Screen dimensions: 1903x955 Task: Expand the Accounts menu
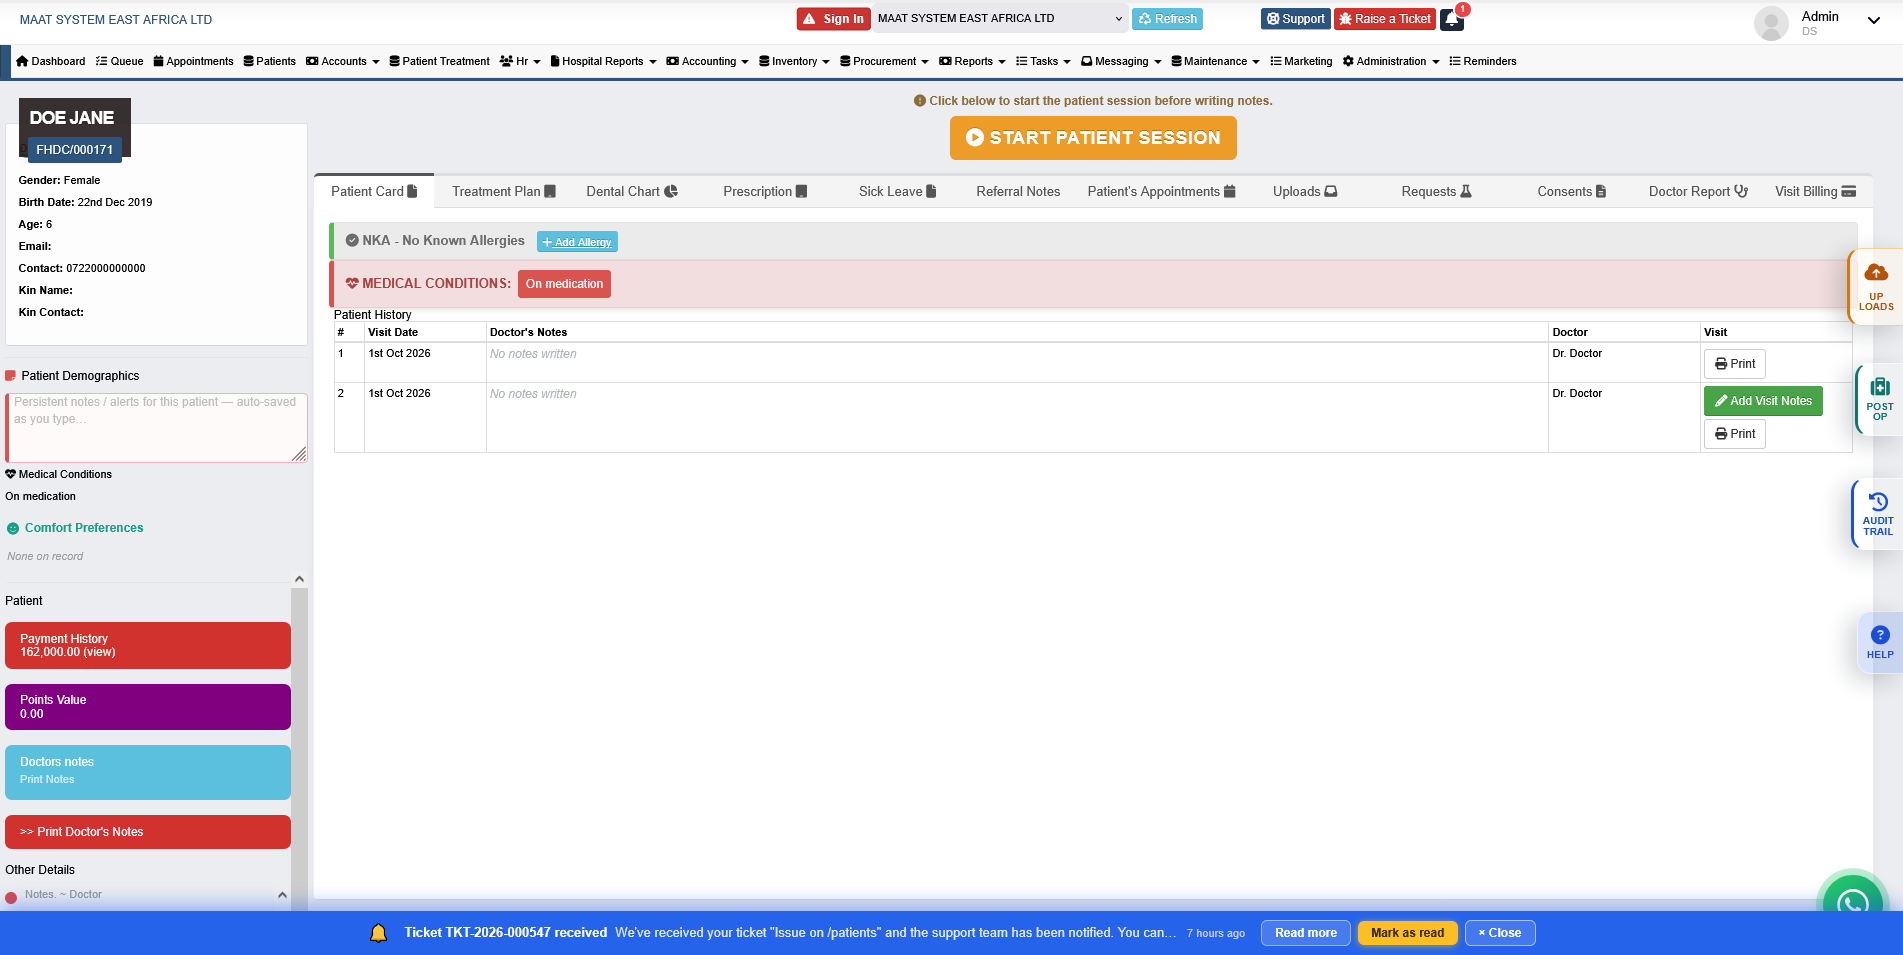coord(343,61)
